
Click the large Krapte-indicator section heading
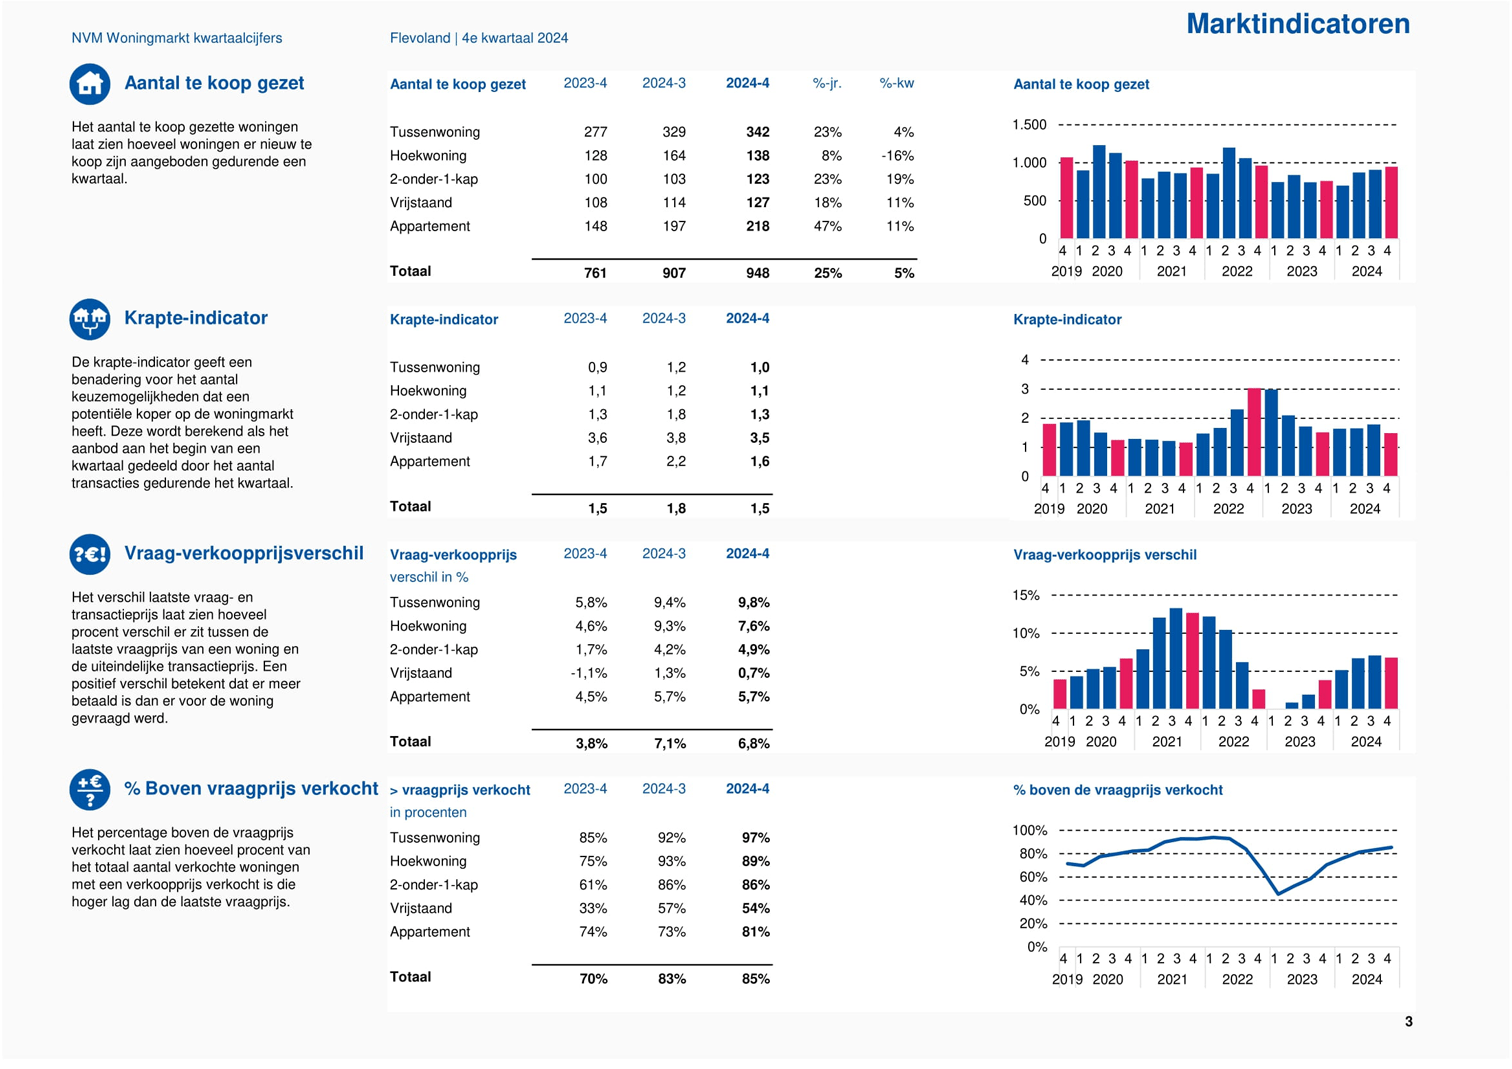click(x=196, y=318)
